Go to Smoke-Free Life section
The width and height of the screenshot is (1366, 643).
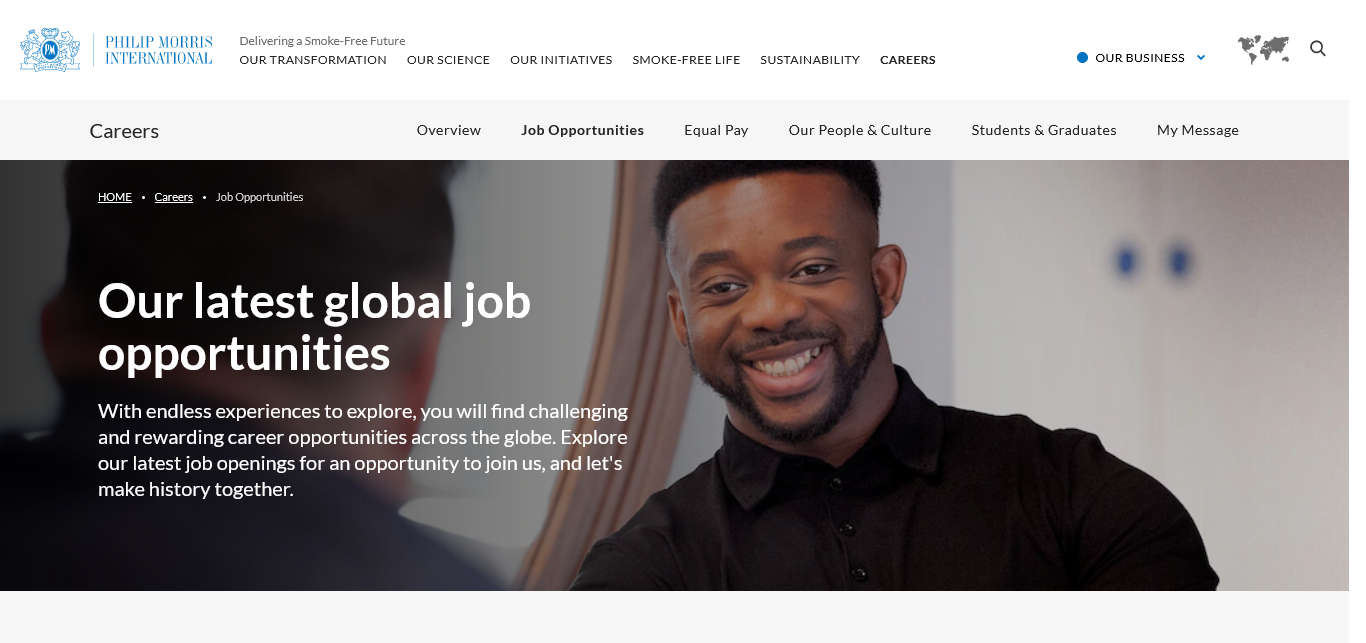coord(686,60)
